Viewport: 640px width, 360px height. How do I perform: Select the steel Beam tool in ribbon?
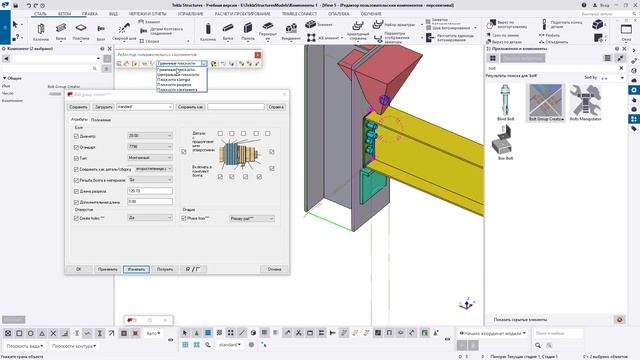pos(61,32)
